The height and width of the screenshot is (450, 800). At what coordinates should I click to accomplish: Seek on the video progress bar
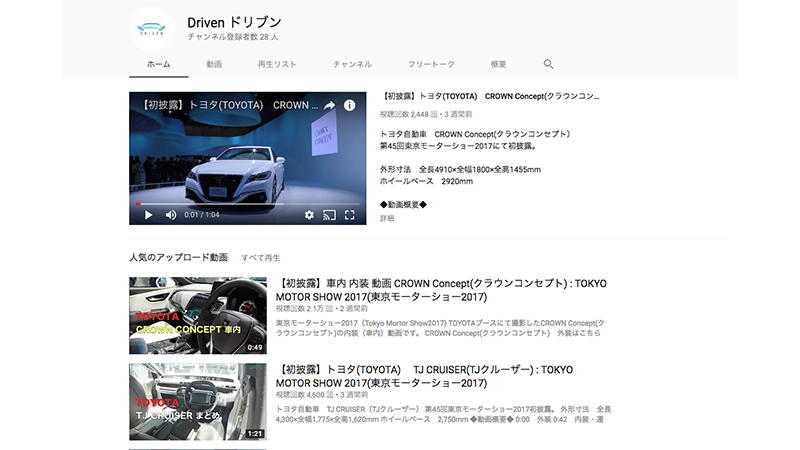247,204
